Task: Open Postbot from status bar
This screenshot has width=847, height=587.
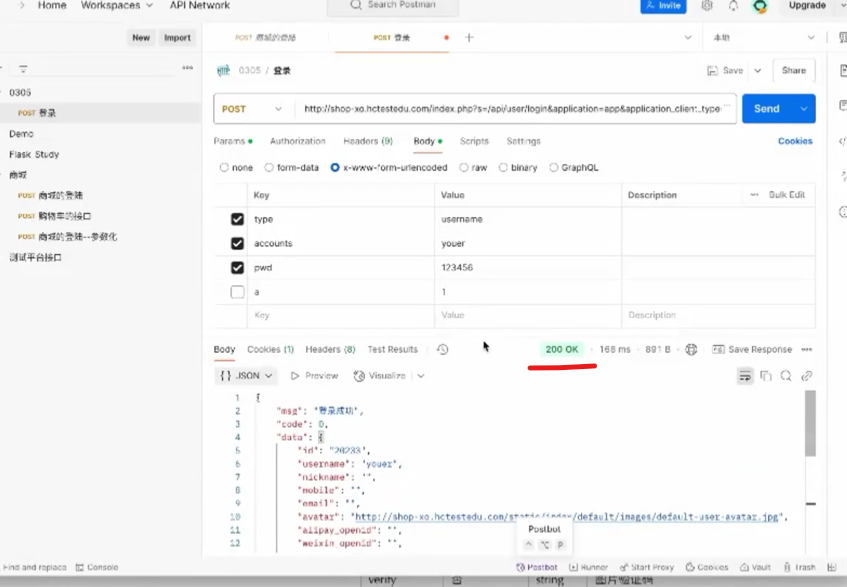Action: (x=536, y=567)
